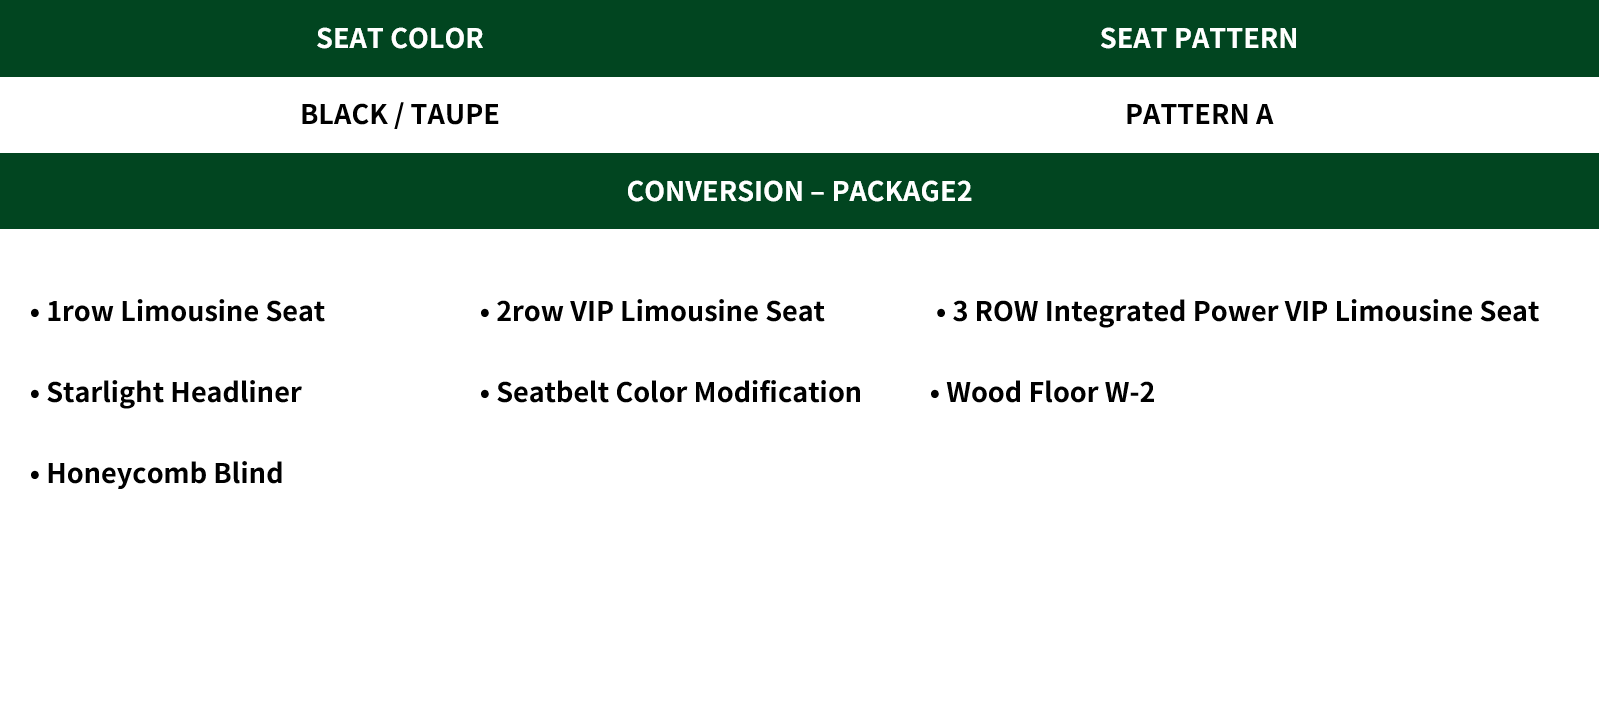The width and height of the screenshot is (1599, 720).
Task: Click the bullet before Honeycomb Blind
Action: [x=35, y=476]
